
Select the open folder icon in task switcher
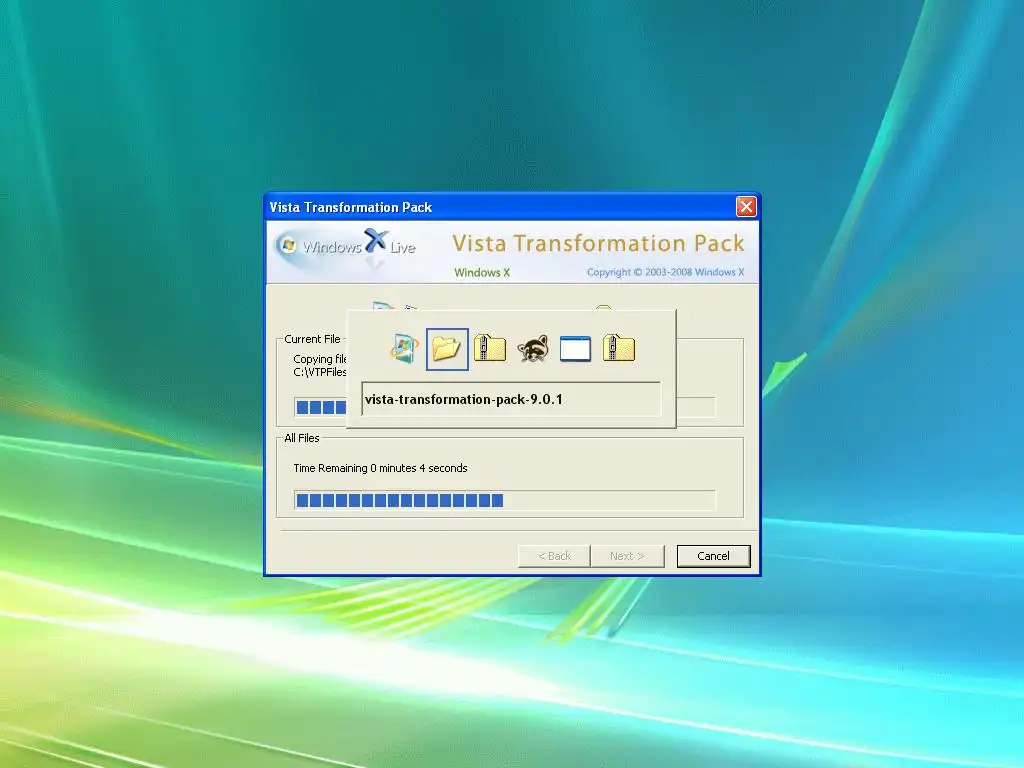tap(447, 349)
